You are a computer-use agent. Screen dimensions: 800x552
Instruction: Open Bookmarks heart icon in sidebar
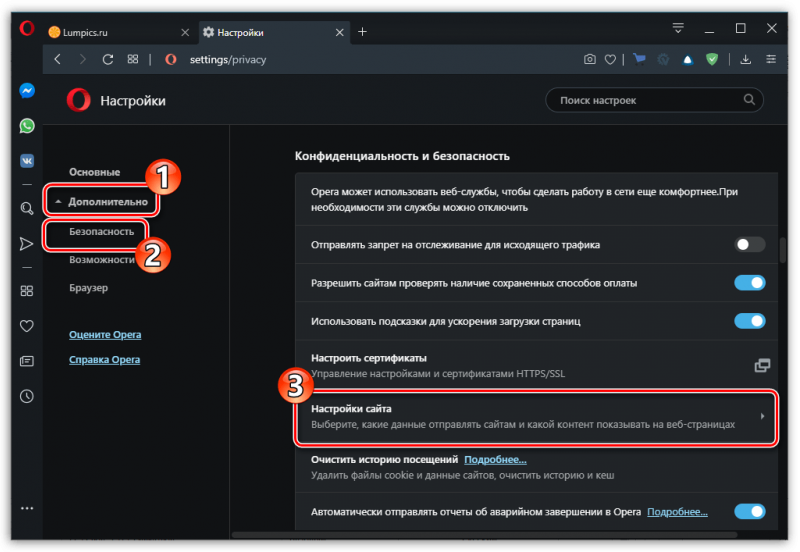click(x=27, y=325)
